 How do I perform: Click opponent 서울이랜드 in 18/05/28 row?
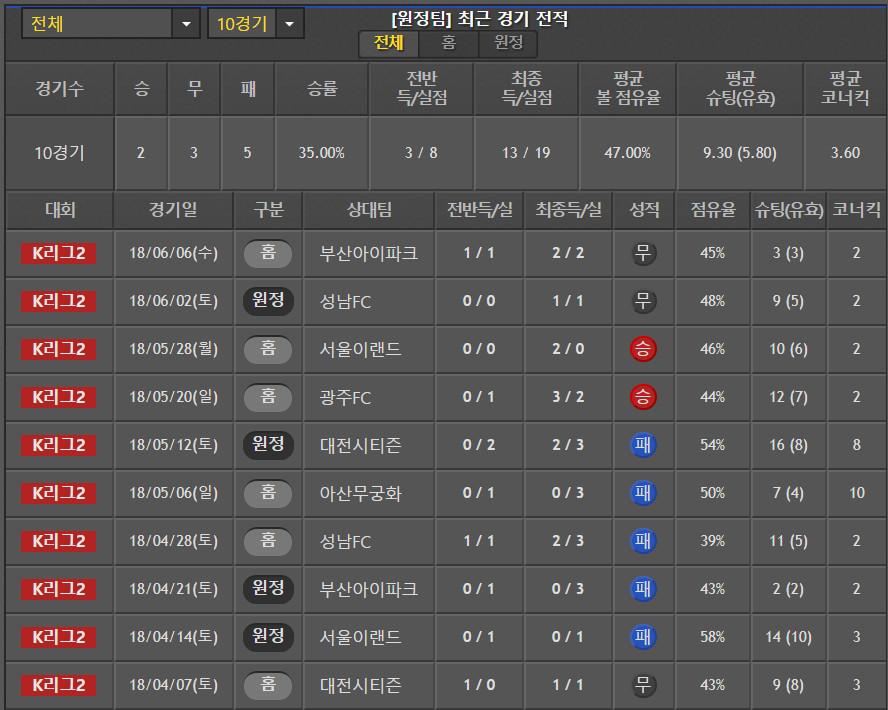[361, 349]
